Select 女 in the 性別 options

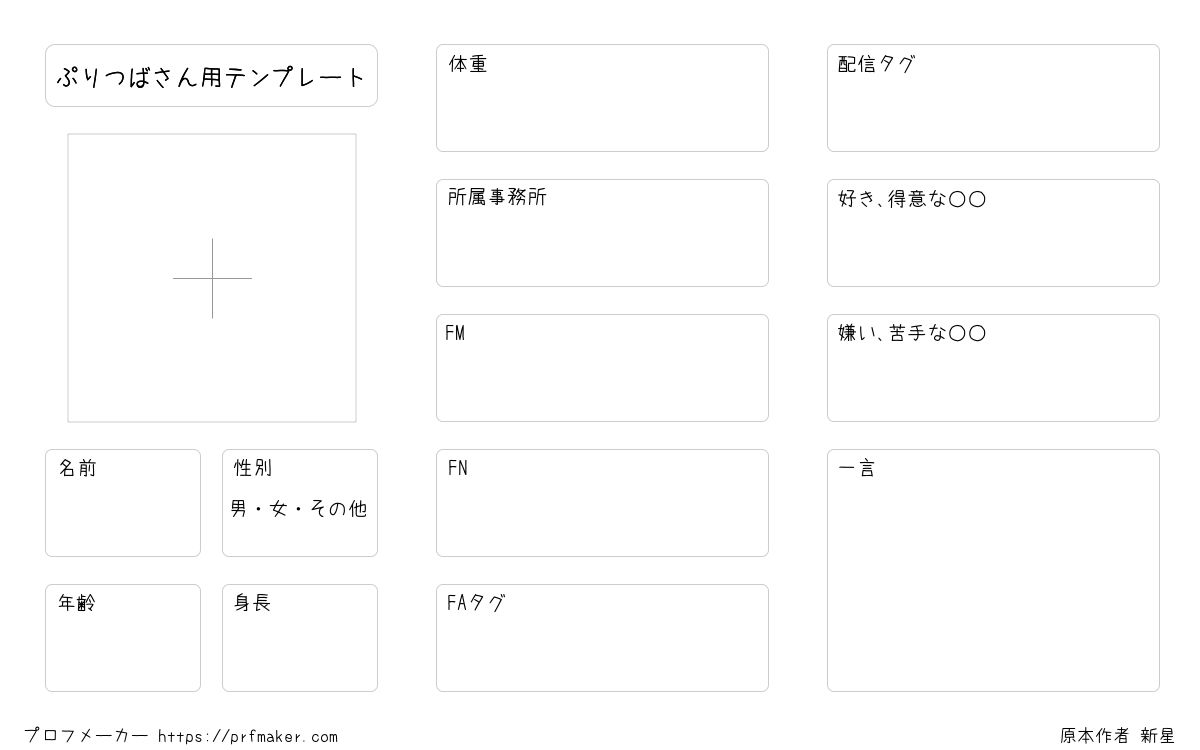click(279, 509)
